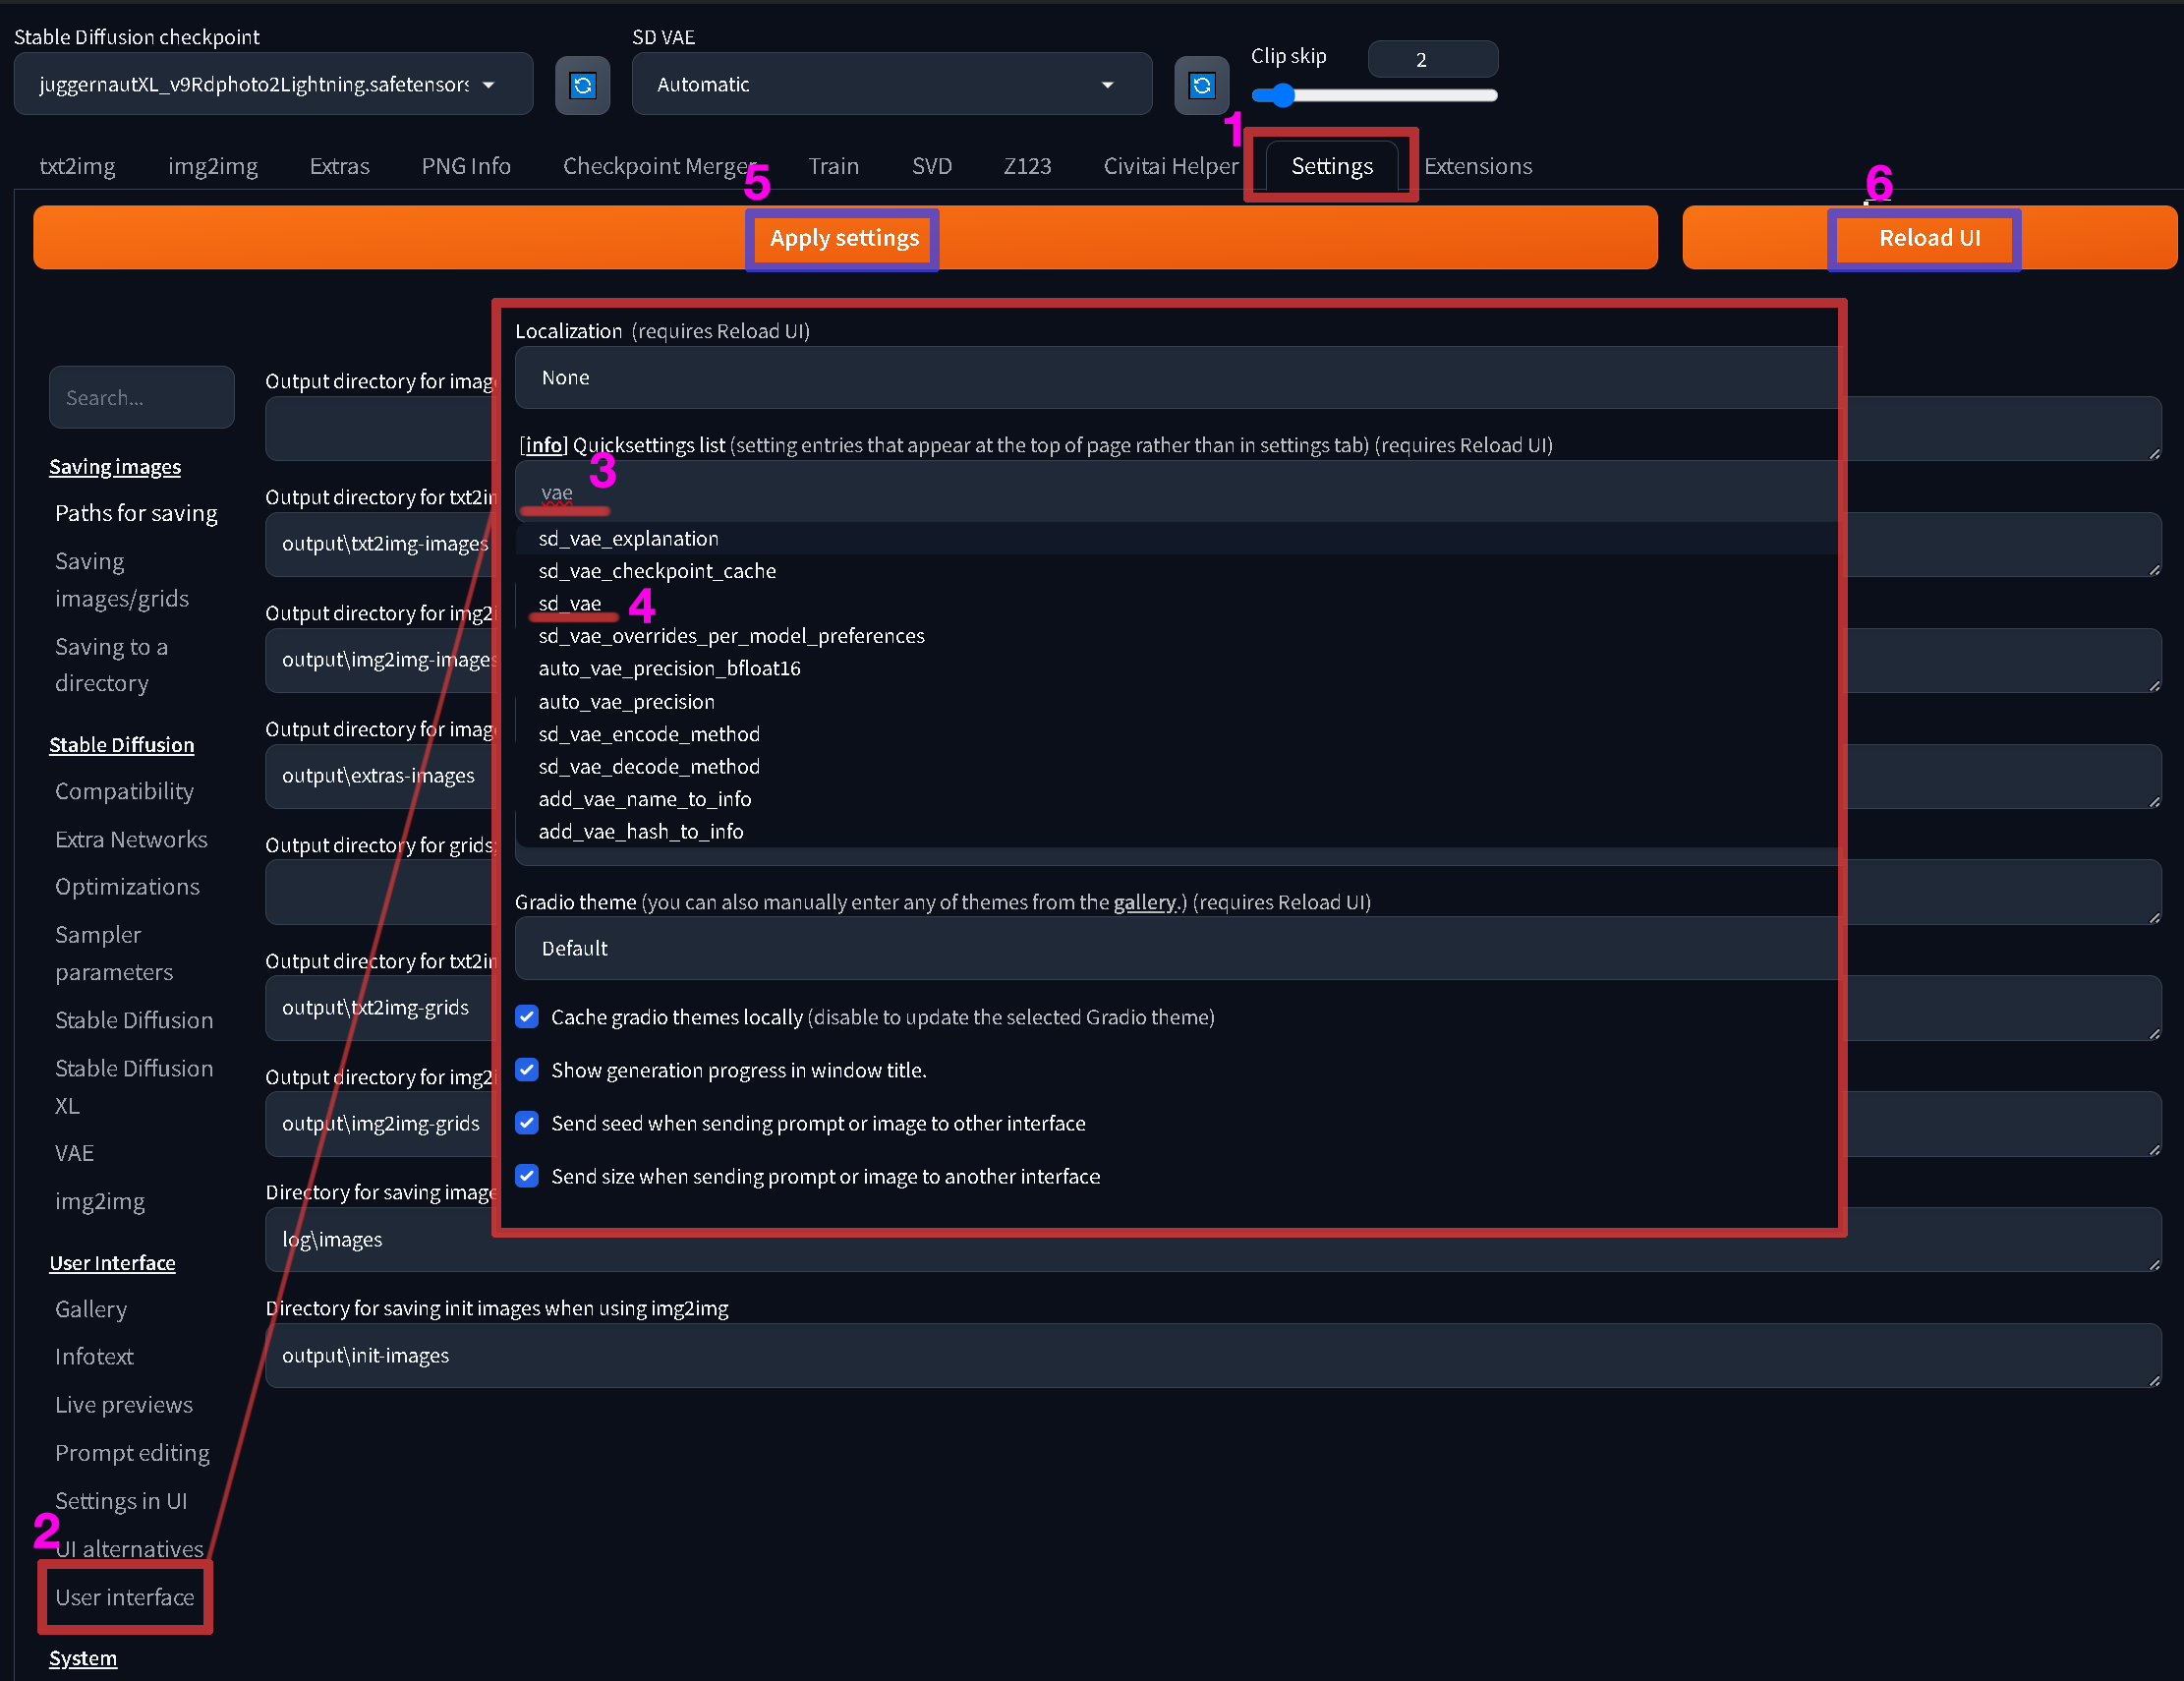Open the checkpoint dropdown arrow
The height and width of the screenshot is (1681, 2184).
click(x=488, y=86)
